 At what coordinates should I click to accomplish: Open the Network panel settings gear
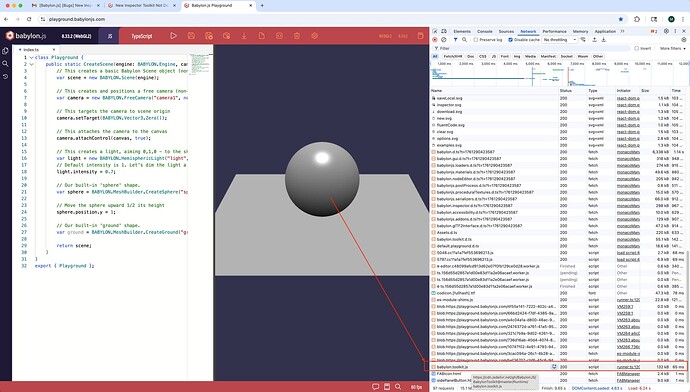click(683, 40)
